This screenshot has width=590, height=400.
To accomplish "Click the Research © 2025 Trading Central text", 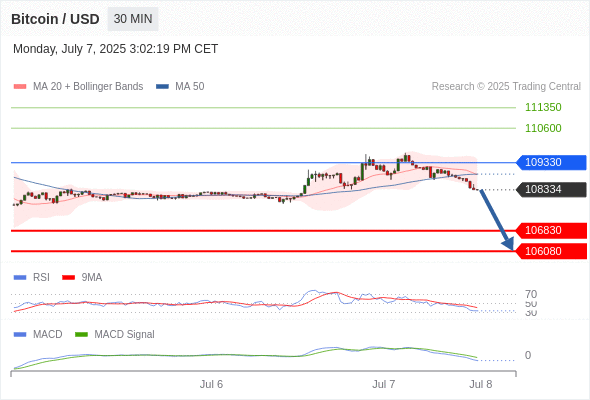I will coord(506,87).
